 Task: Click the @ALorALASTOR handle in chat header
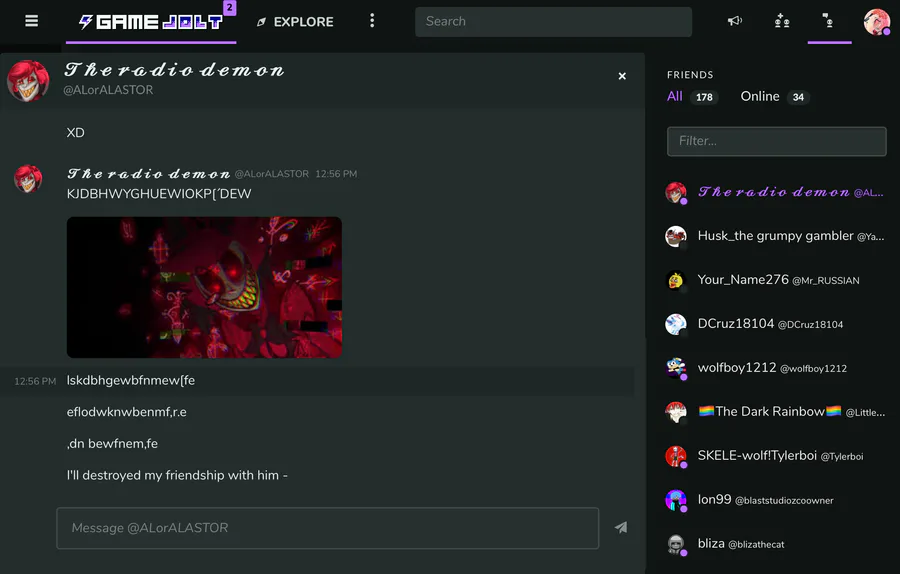108,90
